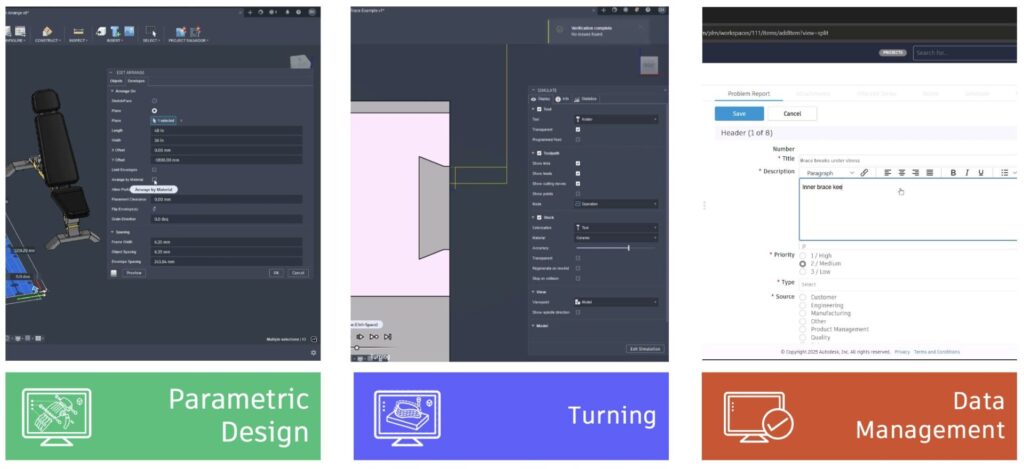The image size is (1024, 469).
Task: Justify the description text
Action: [x=929, y=172]
